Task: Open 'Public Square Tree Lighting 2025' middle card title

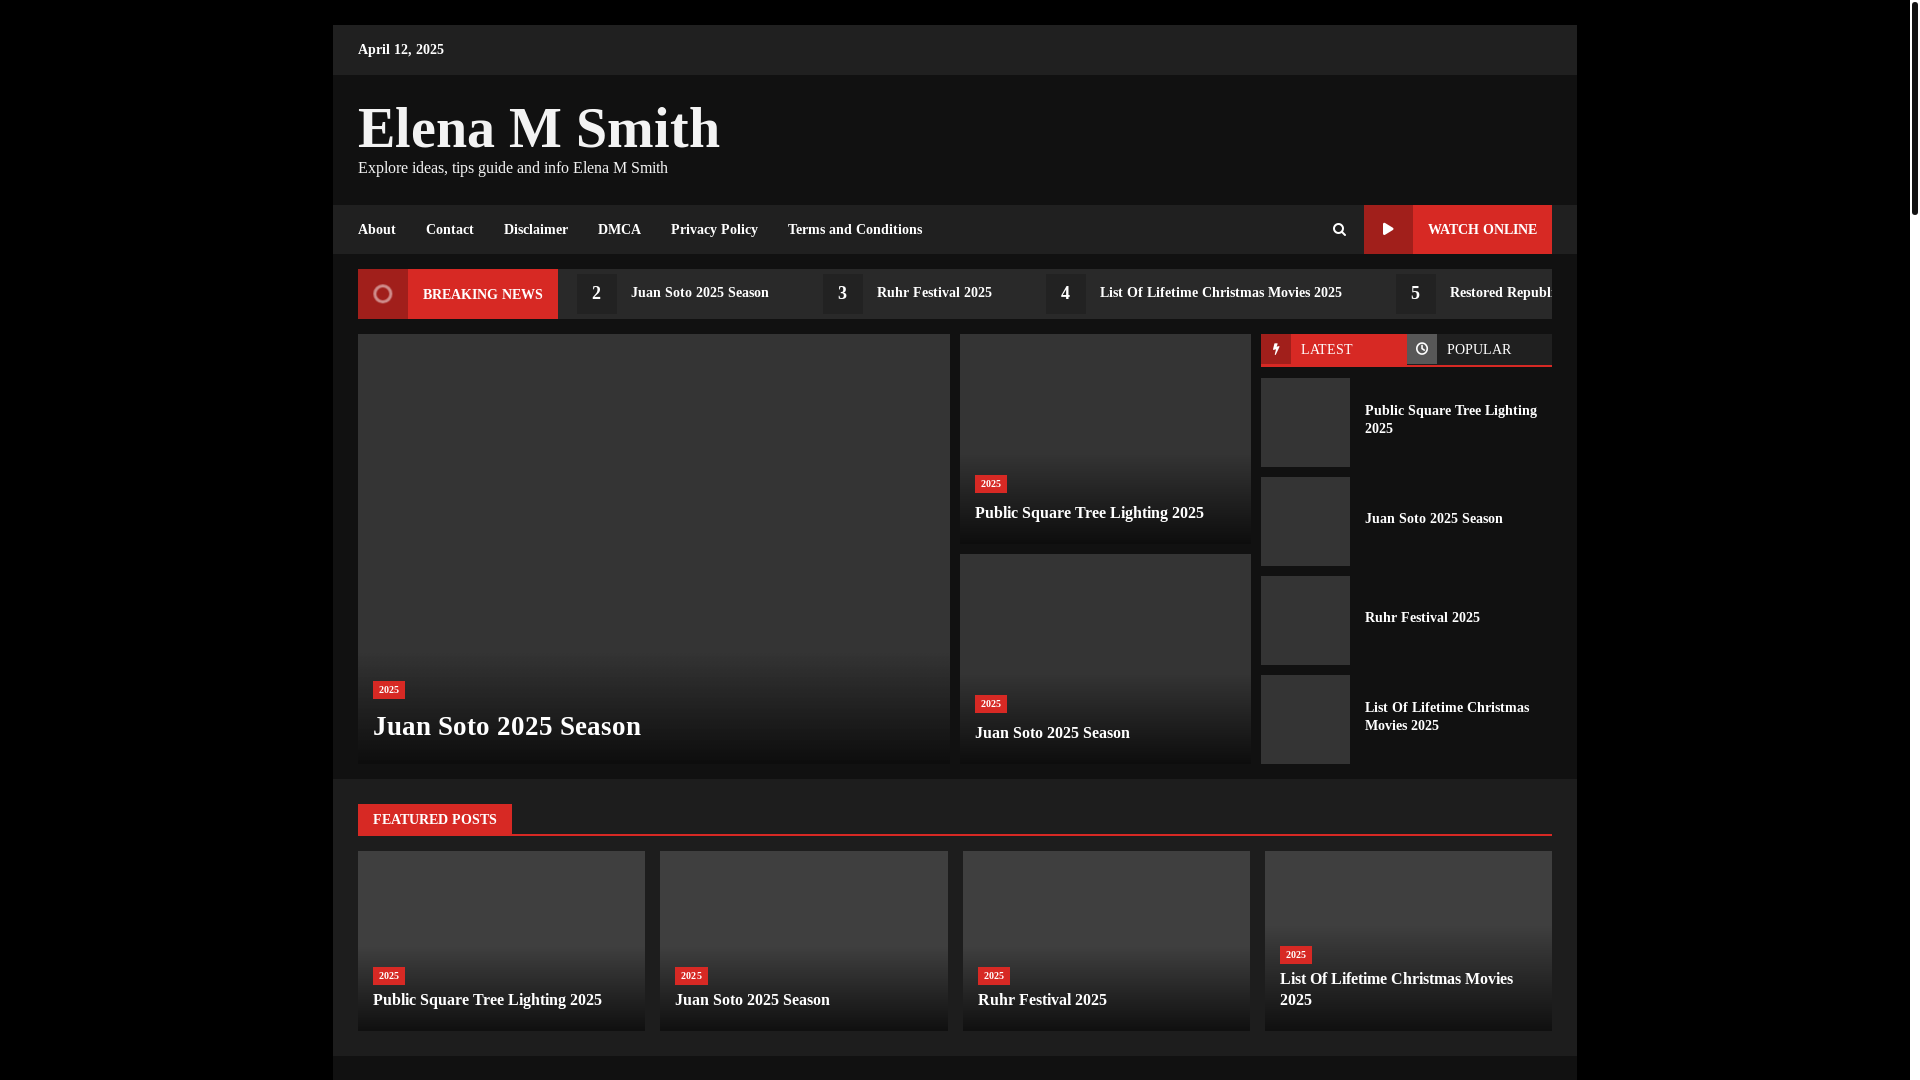Action: 1089,513
